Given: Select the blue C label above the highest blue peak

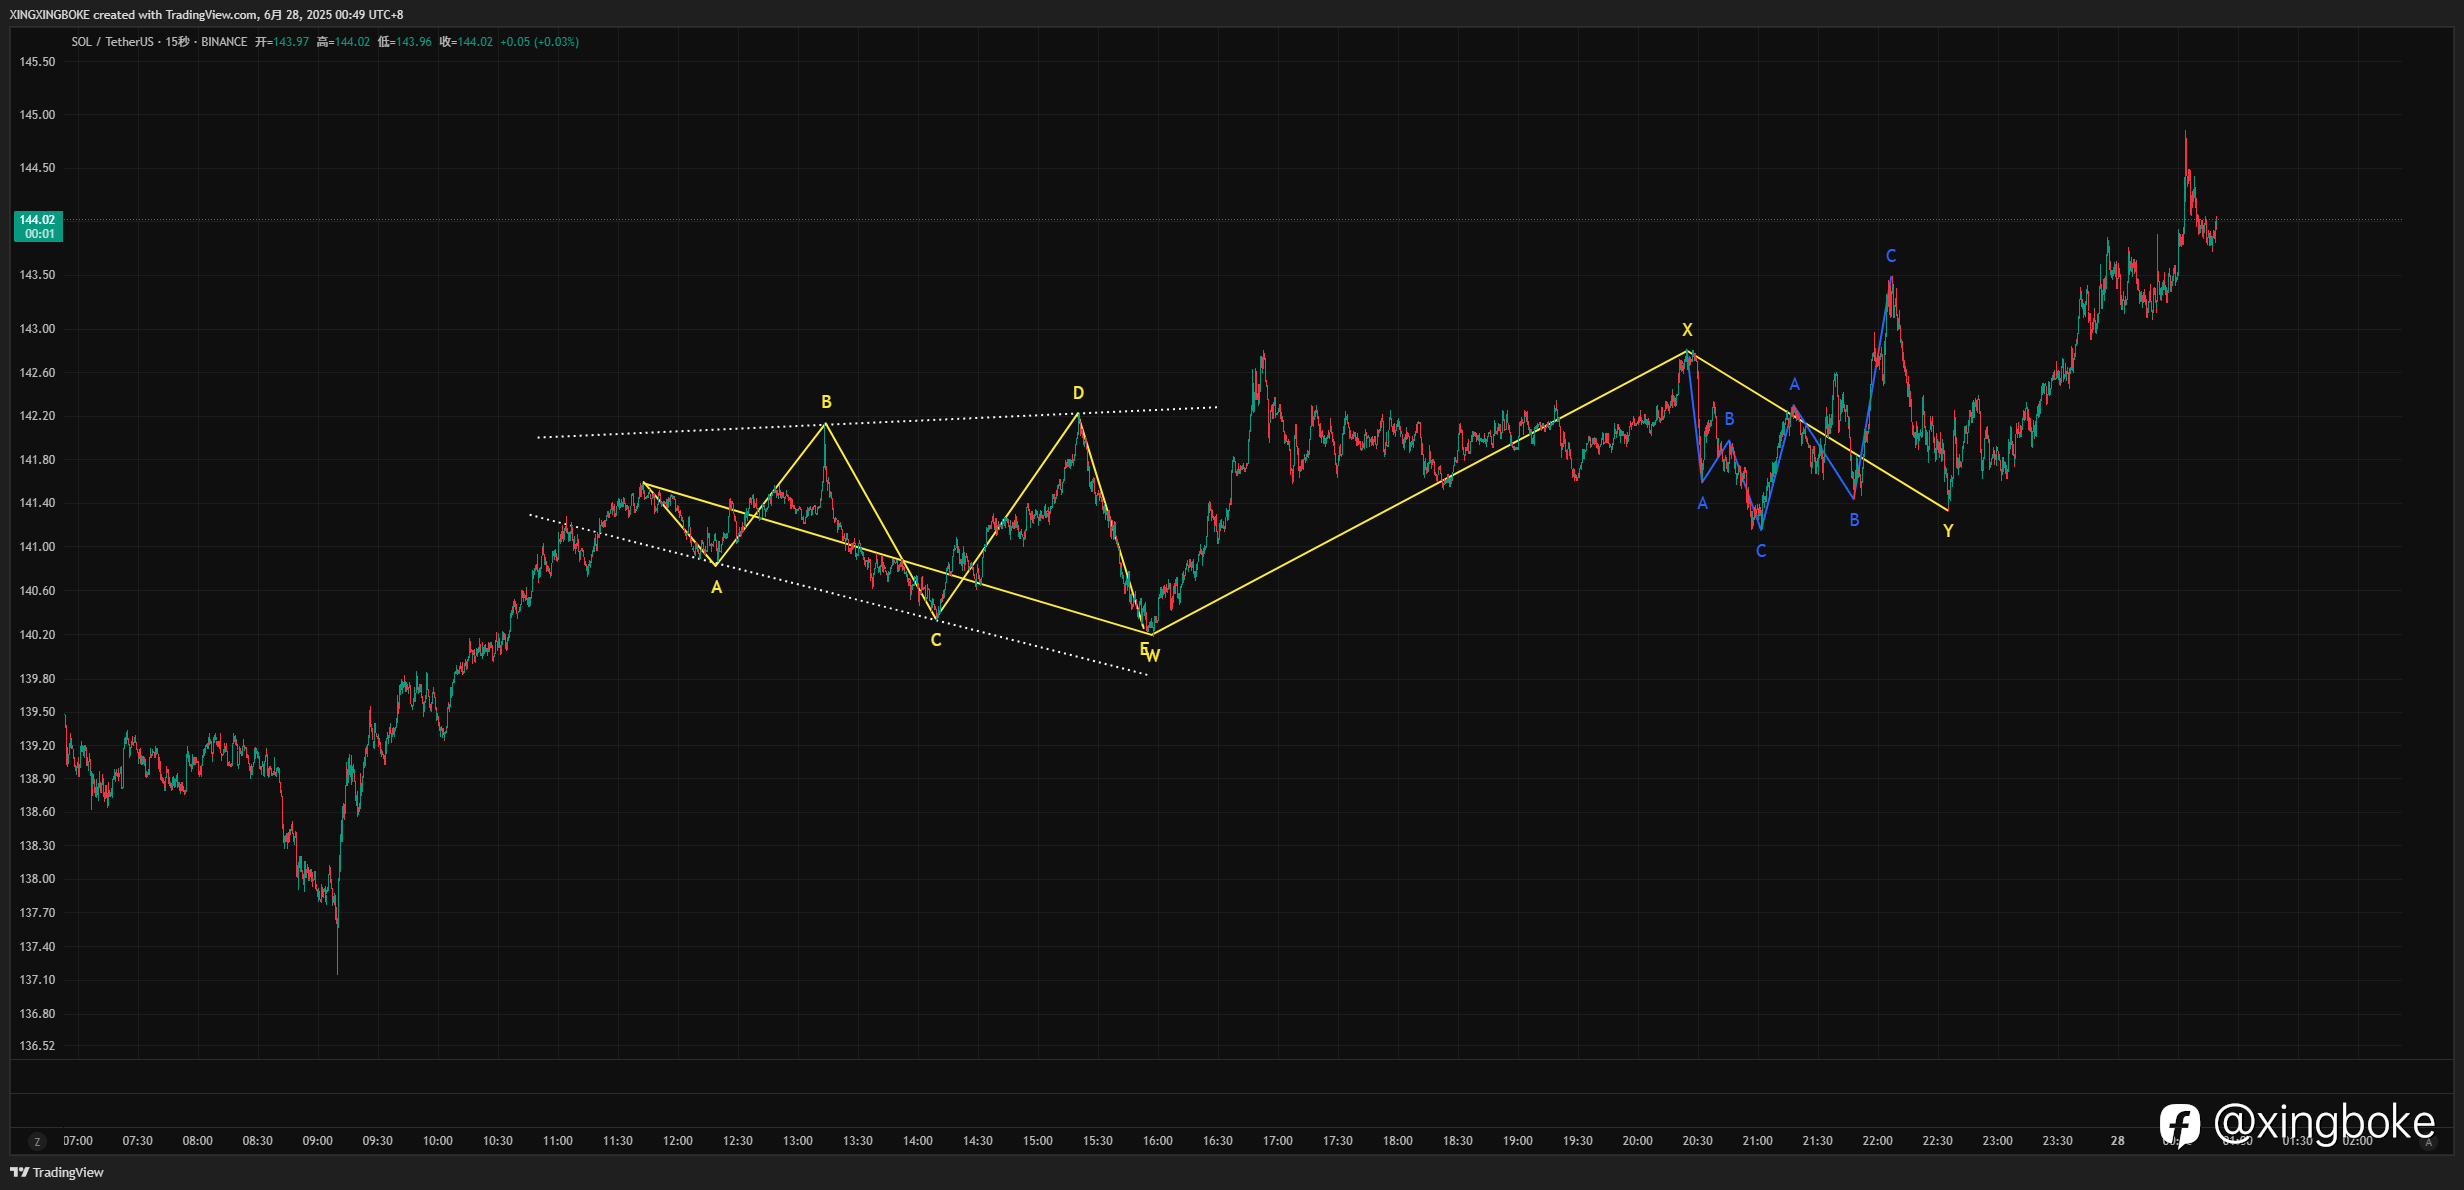Looking at the screenshot, I should pos(1891,256).
